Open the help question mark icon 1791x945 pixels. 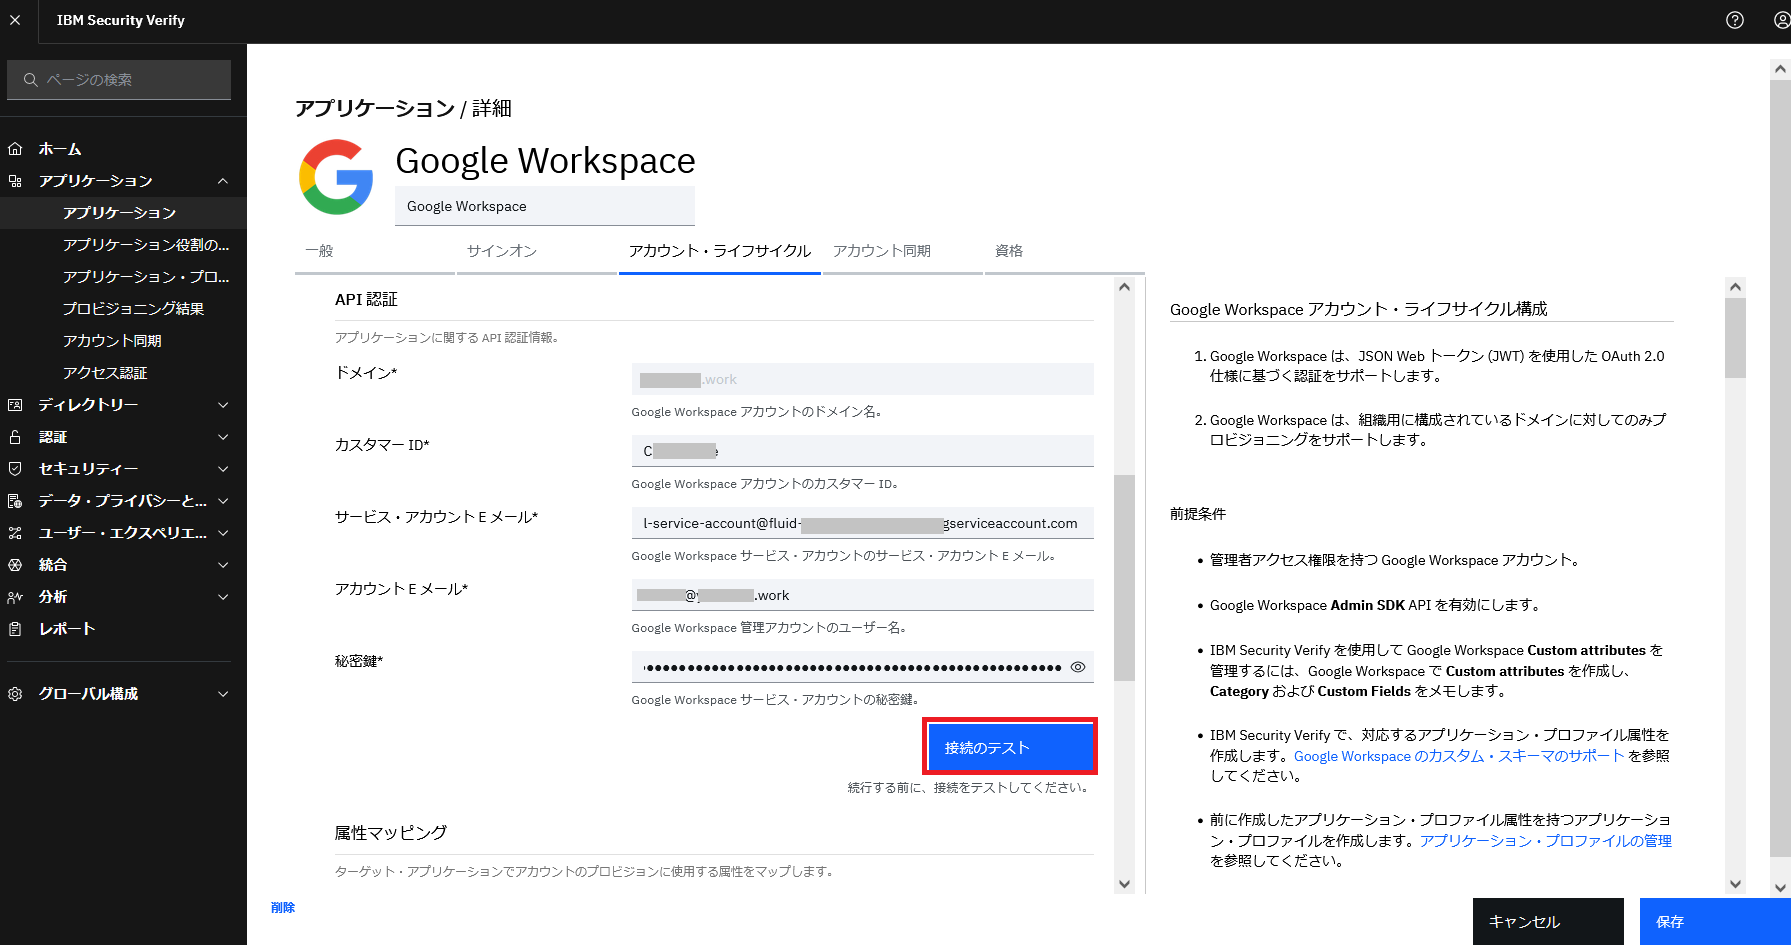pos(1735,20)
